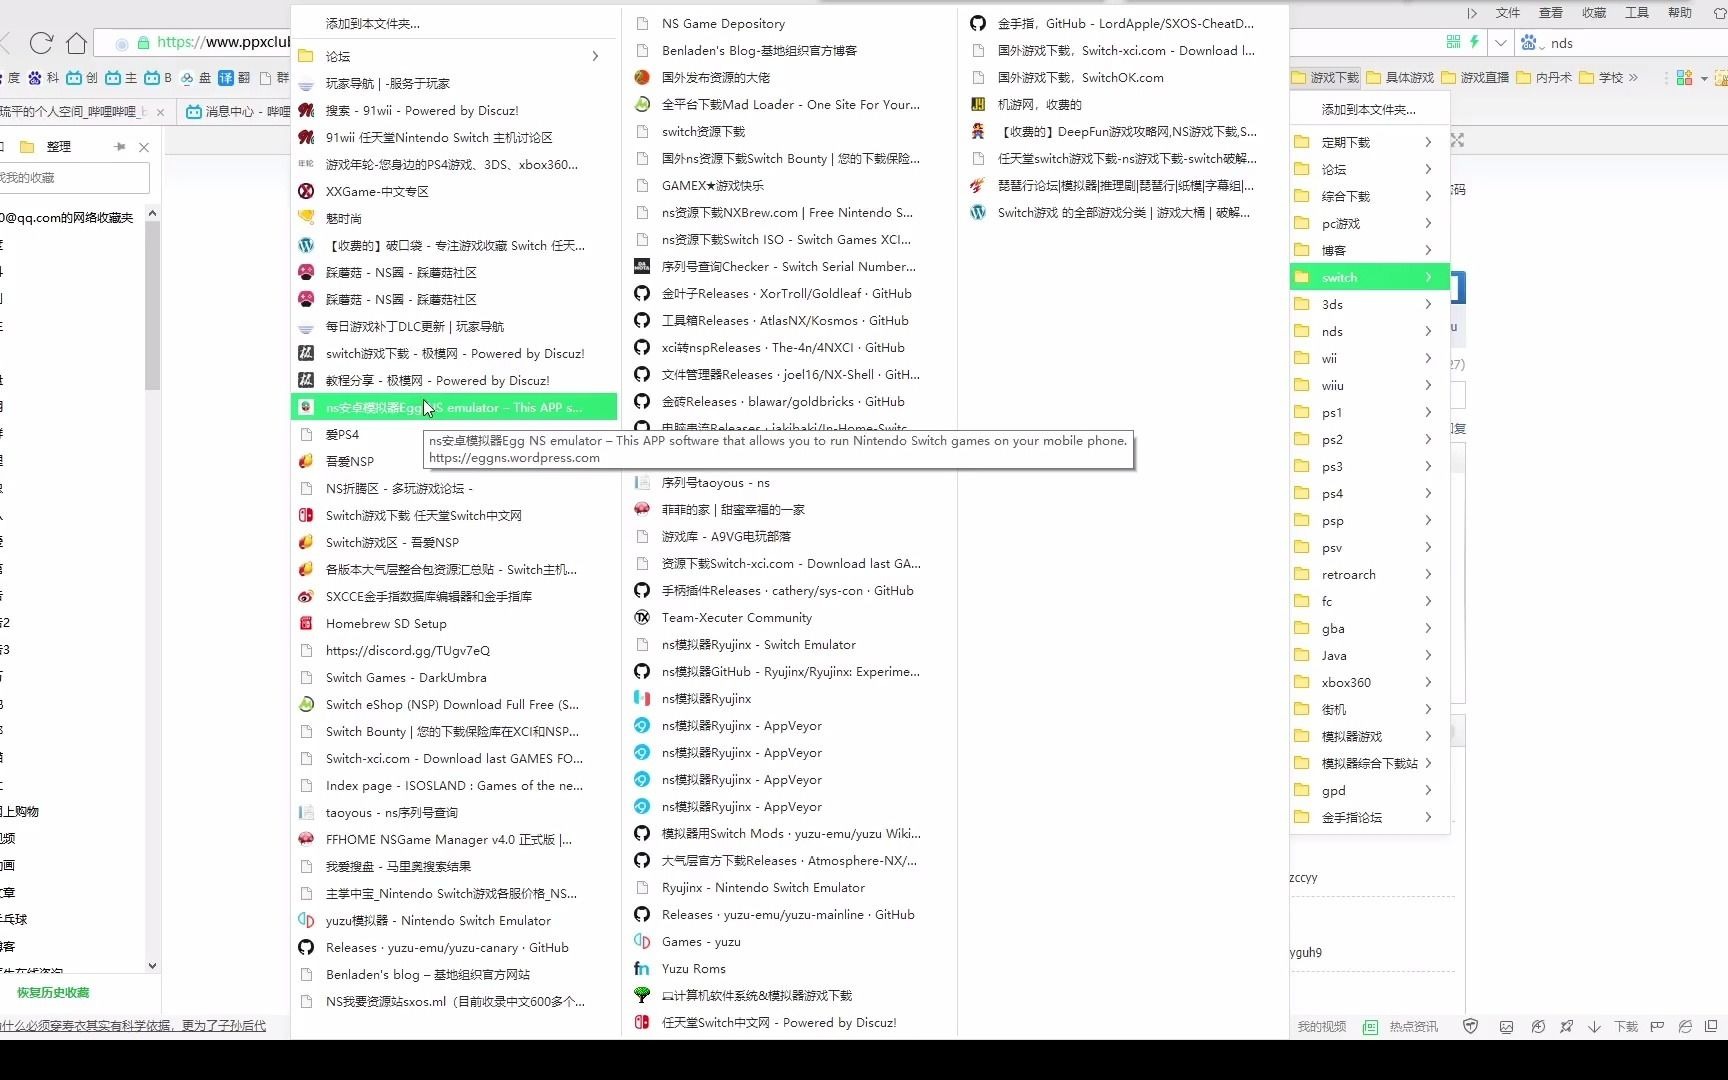The image size is (1728, 1080).
Task: Click the lightning speed icon in address bar
Action: (x=1474, y=42)
